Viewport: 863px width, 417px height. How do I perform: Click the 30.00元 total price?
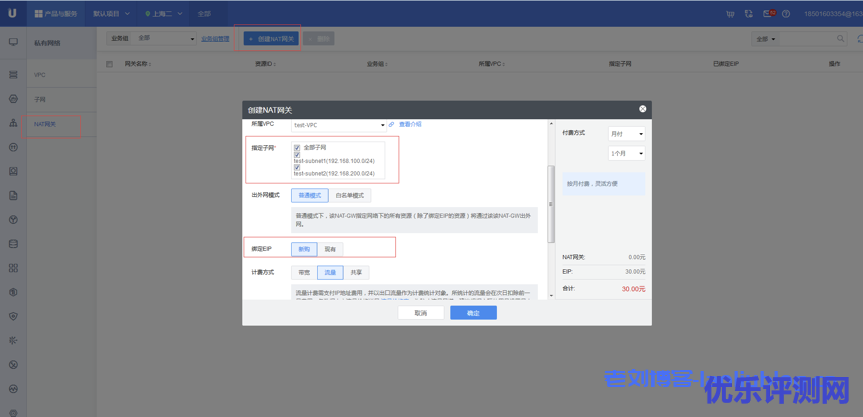[x=633, y=289]
